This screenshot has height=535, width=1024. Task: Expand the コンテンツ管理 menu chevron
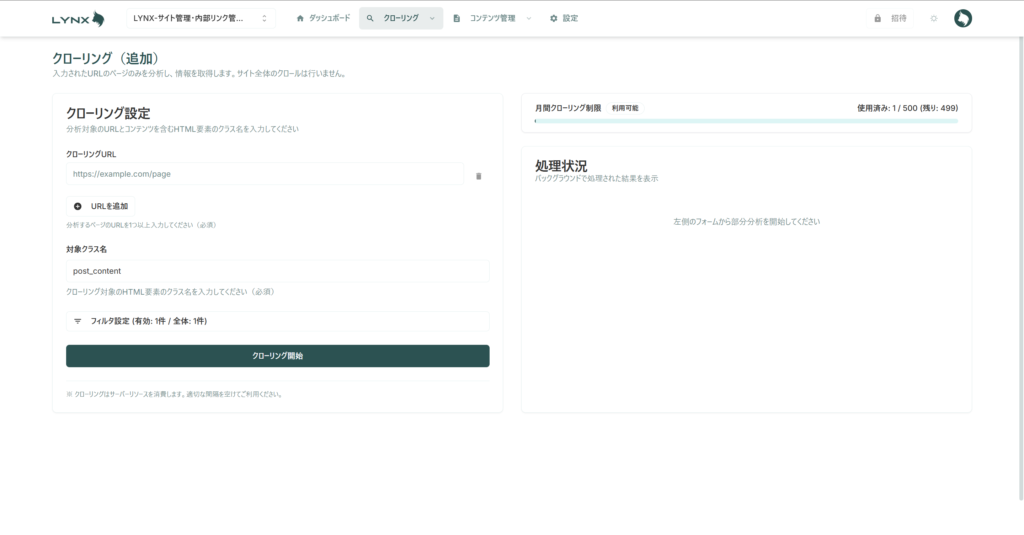tap(528, 18)
